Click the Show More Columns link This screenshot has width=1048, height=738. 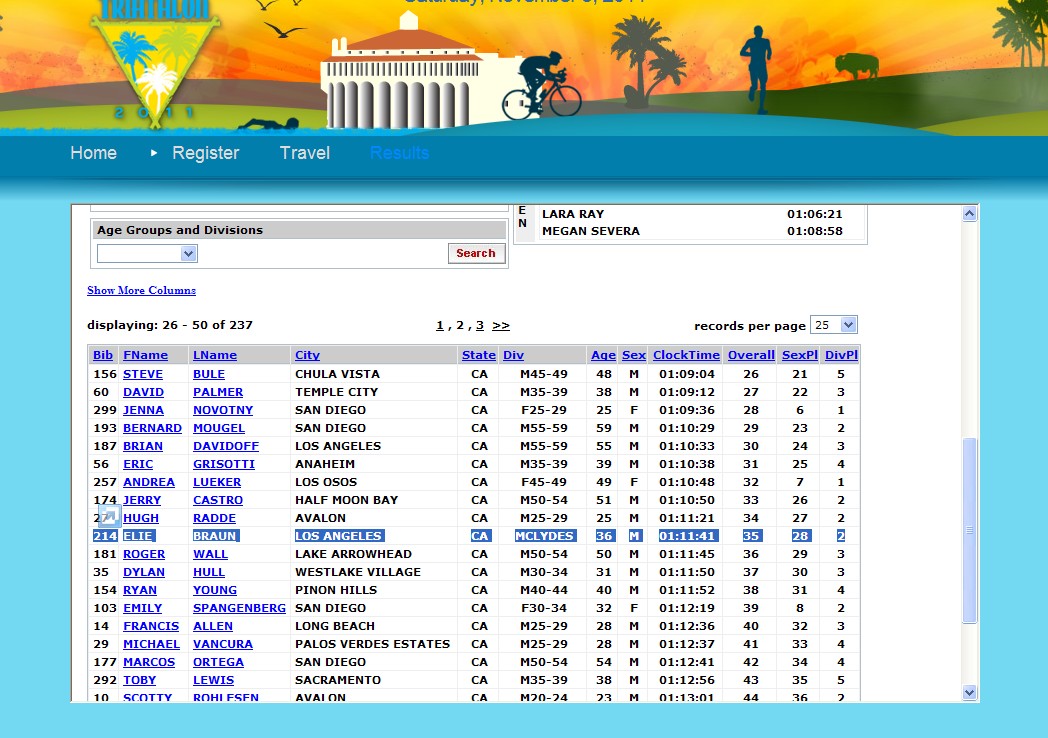[141, 291]
